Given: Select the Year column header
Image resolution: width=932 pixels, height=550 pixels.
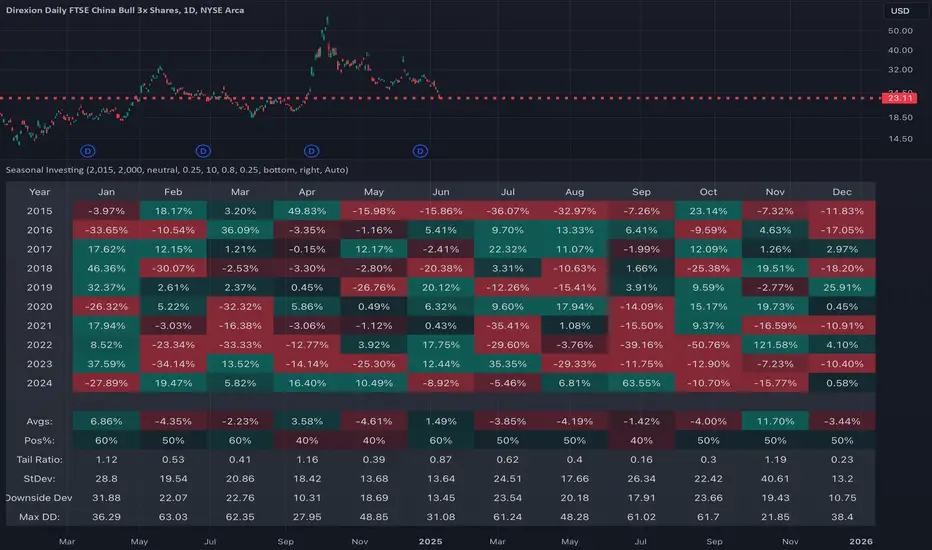Looking at the screenshot, I should pos(40,192).
